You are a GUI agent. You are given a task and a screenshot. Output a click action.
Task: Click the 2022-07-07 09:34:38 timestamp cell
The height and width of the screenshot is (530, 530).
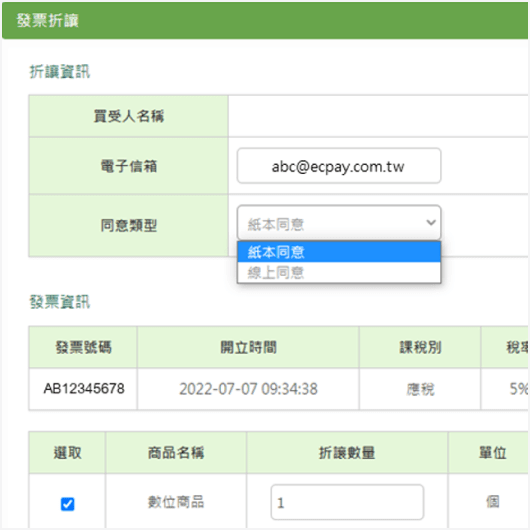248,389
